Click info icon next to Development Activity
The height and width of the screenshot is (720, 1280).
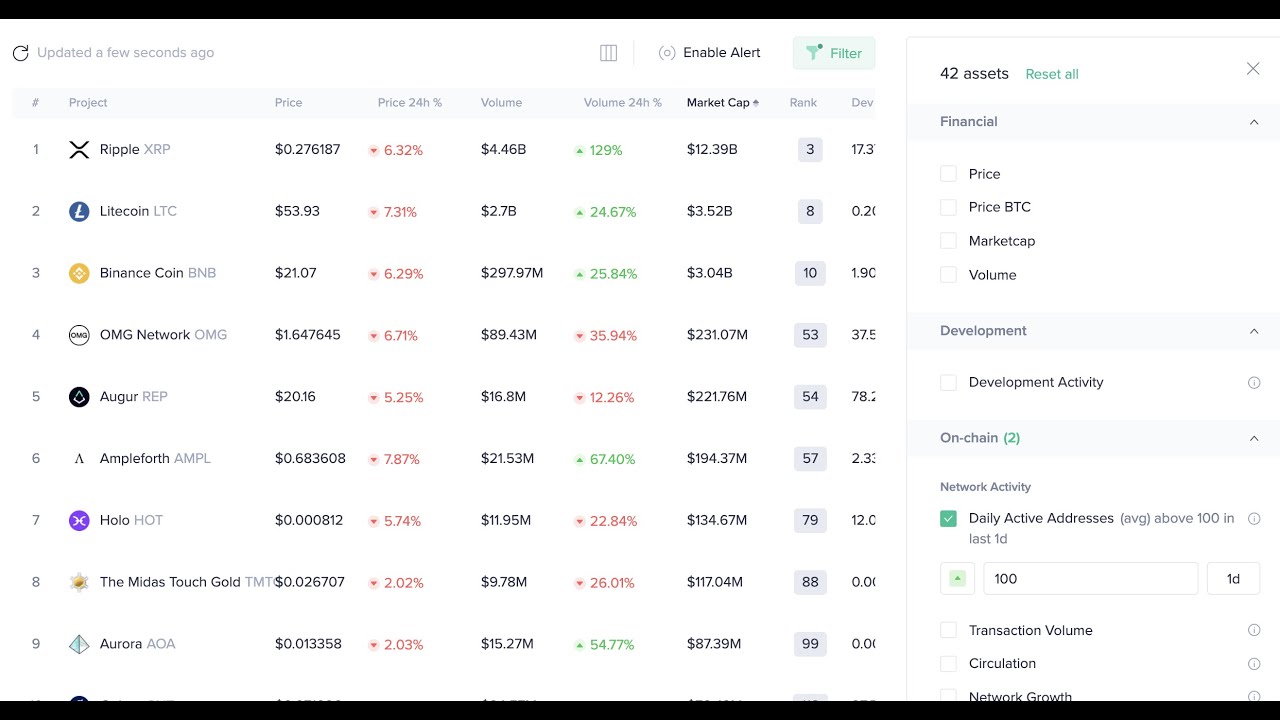[1254, 383]
